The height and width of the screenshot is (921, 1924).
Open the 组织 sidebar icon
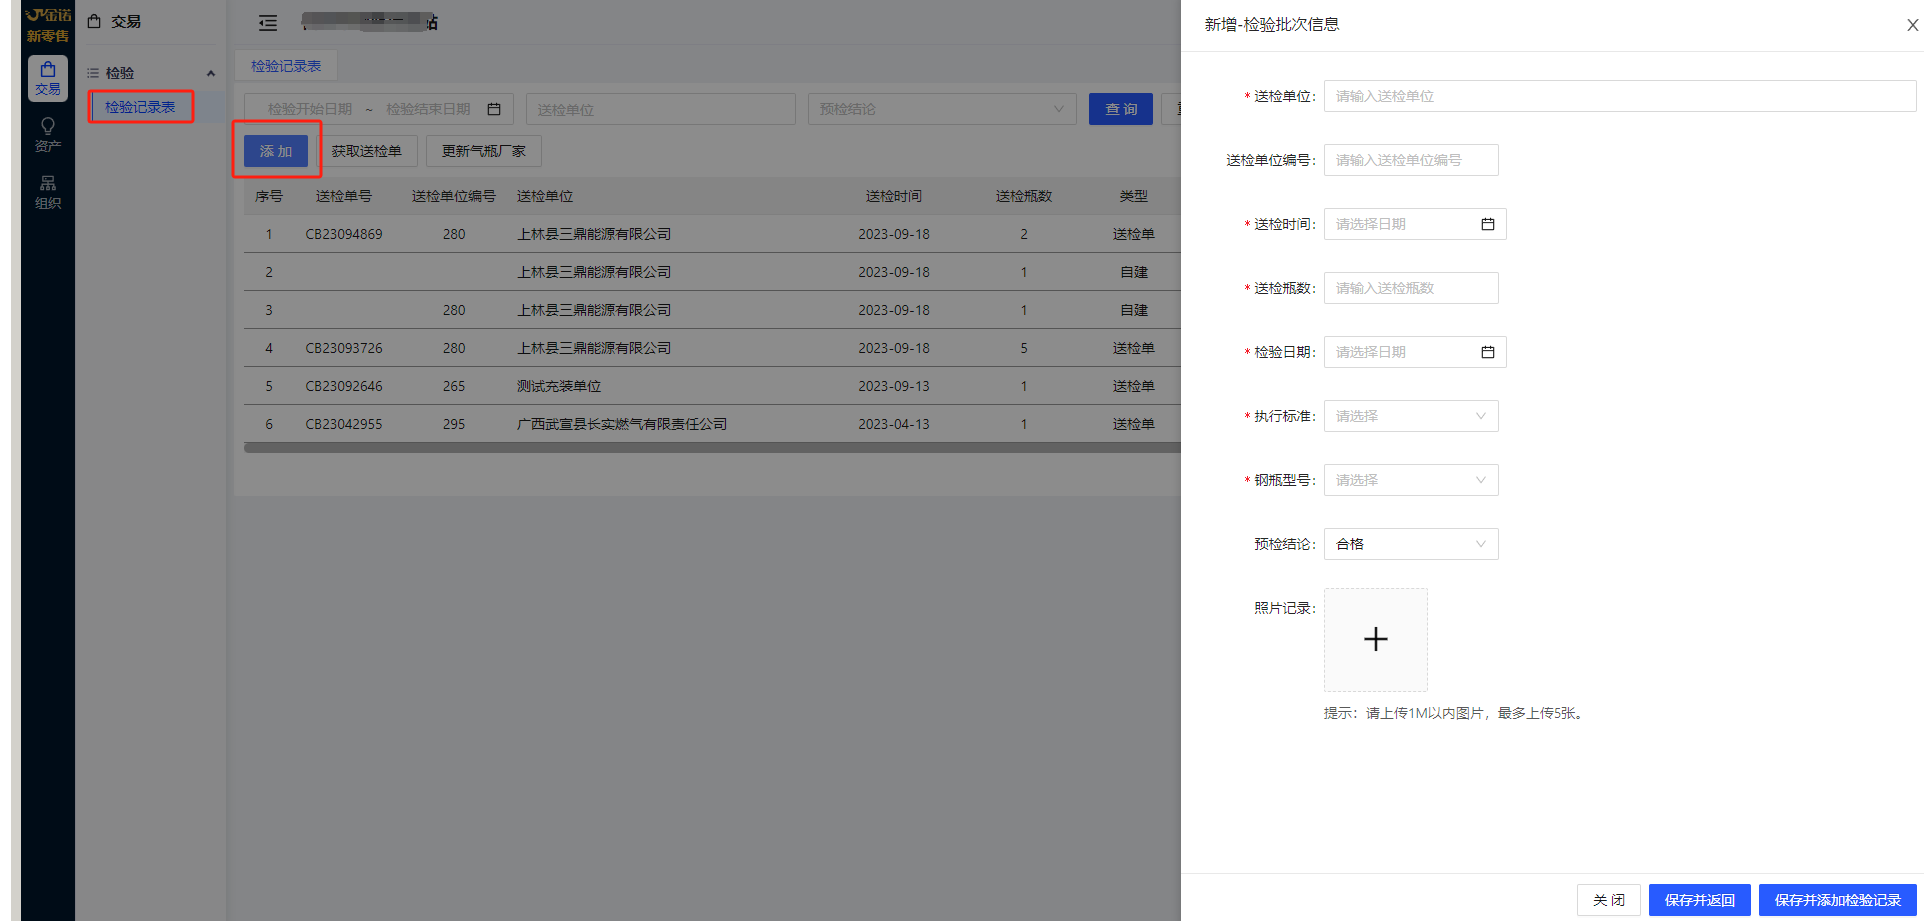(x=48, y=192)
